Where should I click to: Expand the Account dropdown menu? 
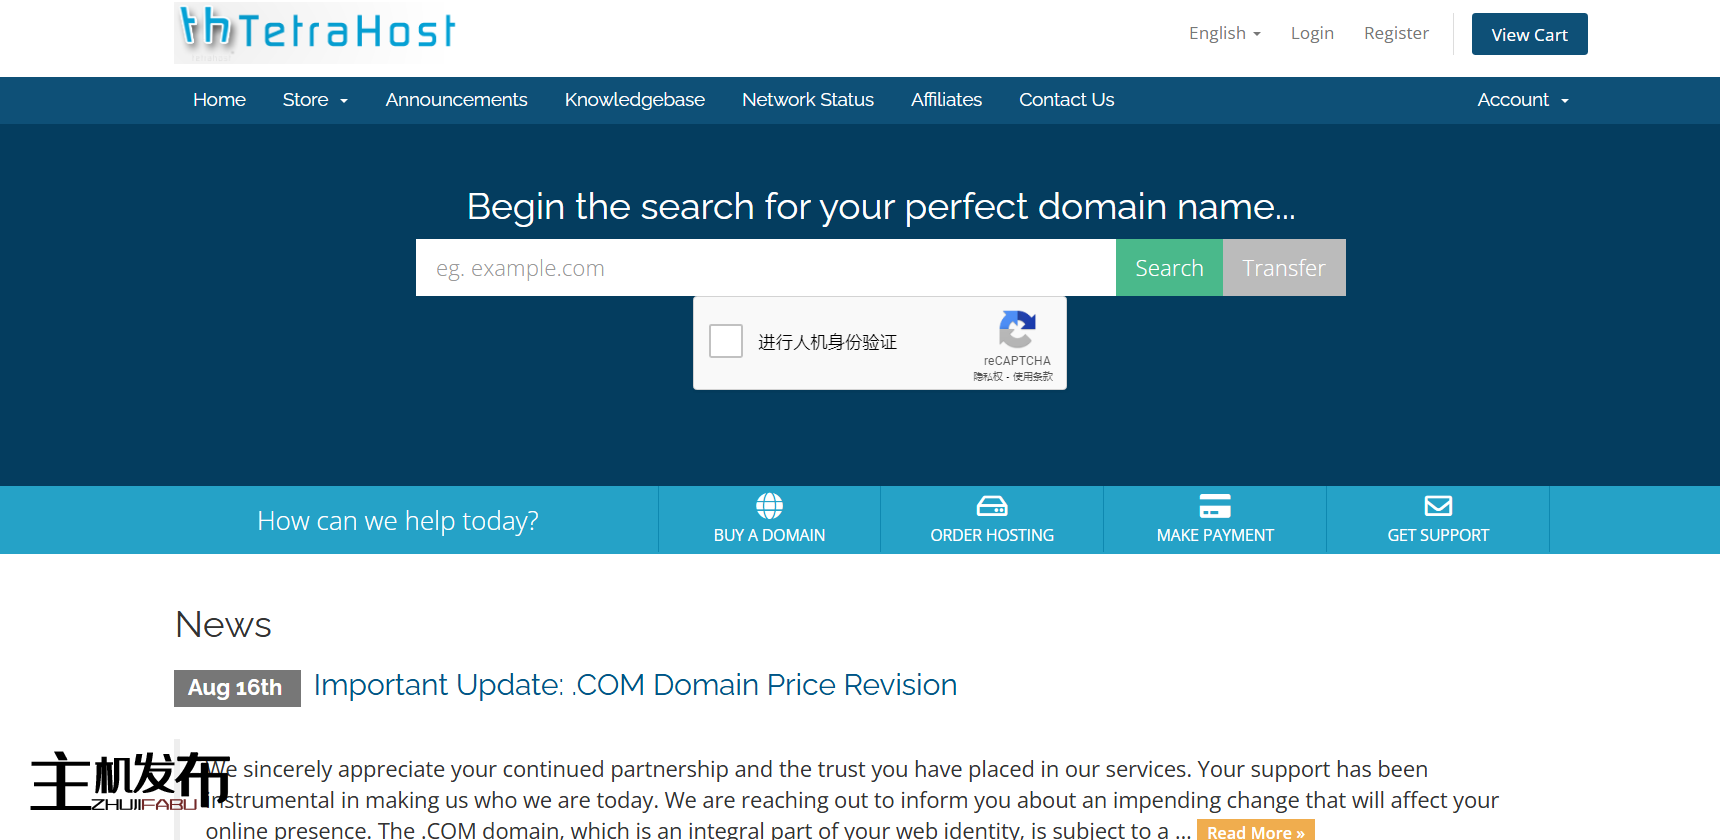[1522, 100]
